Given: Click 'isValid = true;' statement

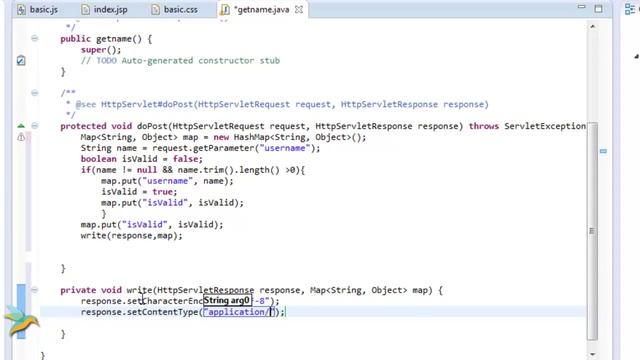Looking at the screenshot, I should pyautogui.click(x=139, y=192).
